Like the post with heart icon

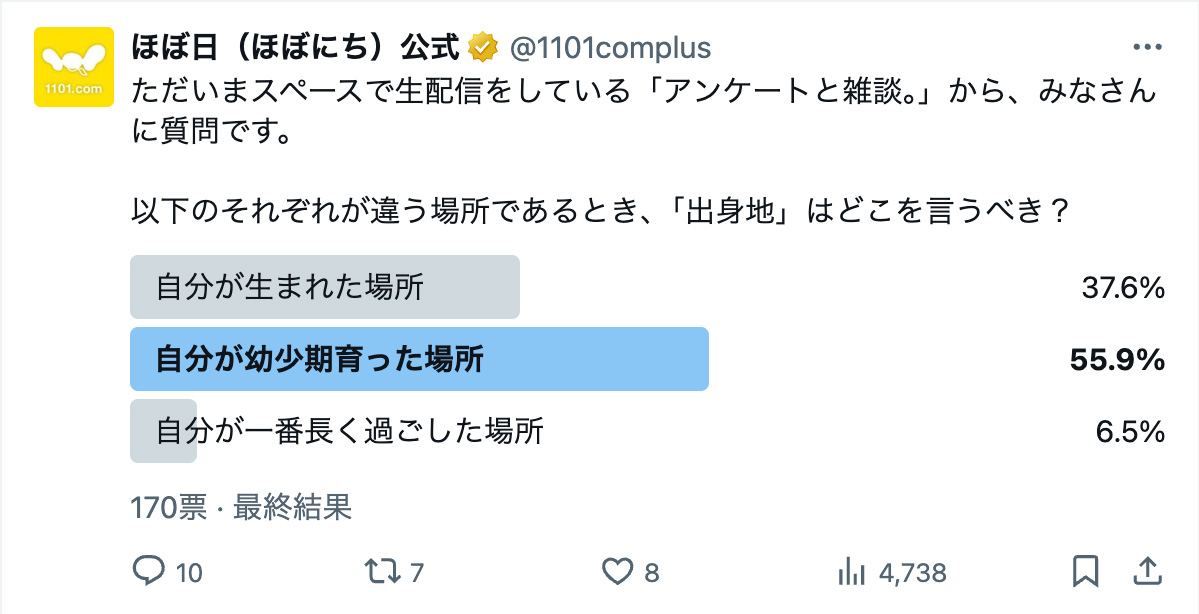617,571
